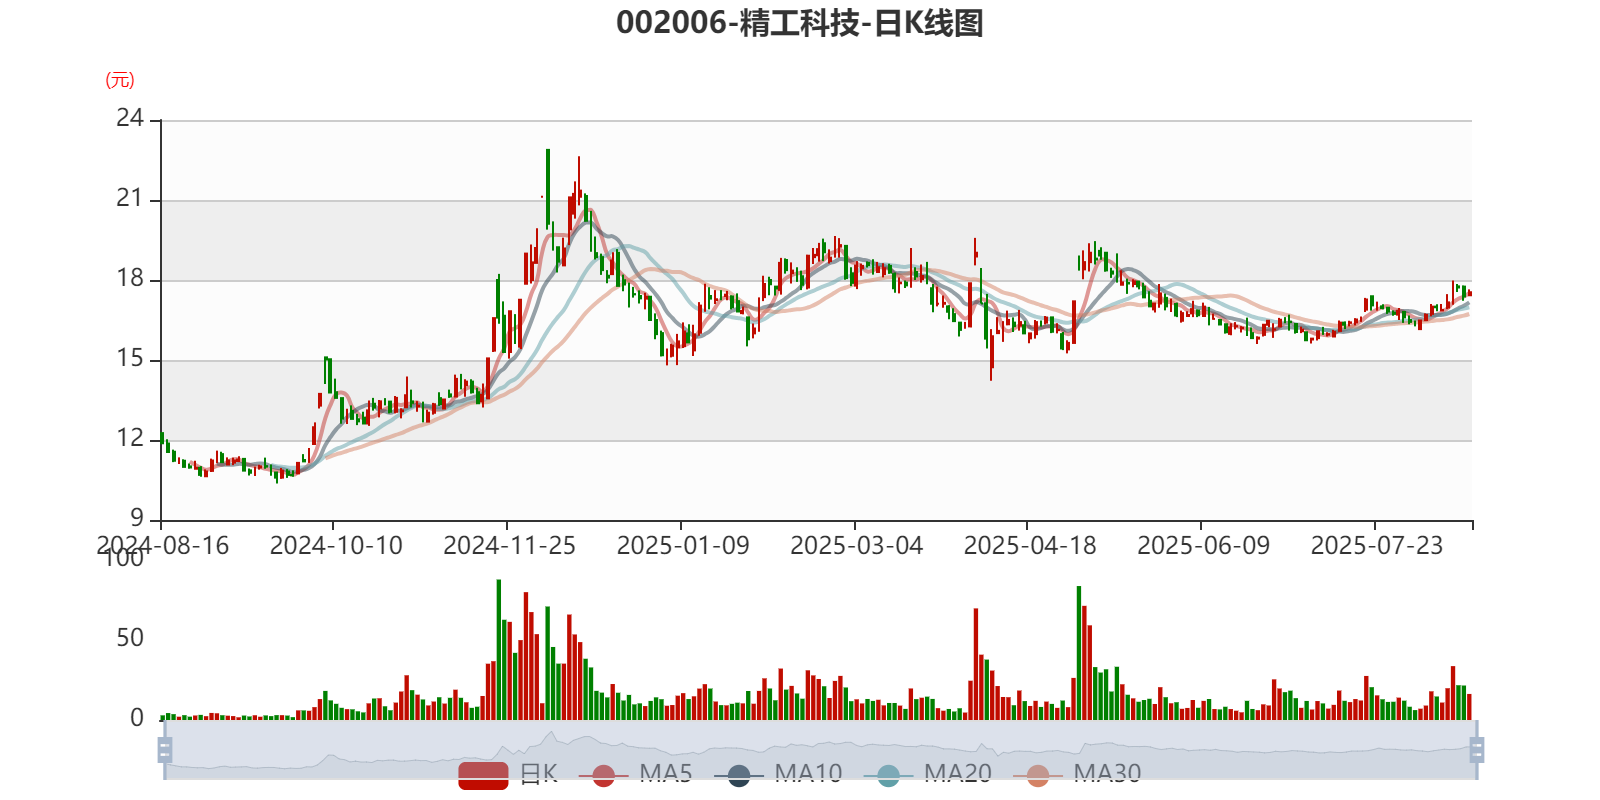Click the 12 price axis label
This screenshot has height=800, width=1600.
[130, 438]
